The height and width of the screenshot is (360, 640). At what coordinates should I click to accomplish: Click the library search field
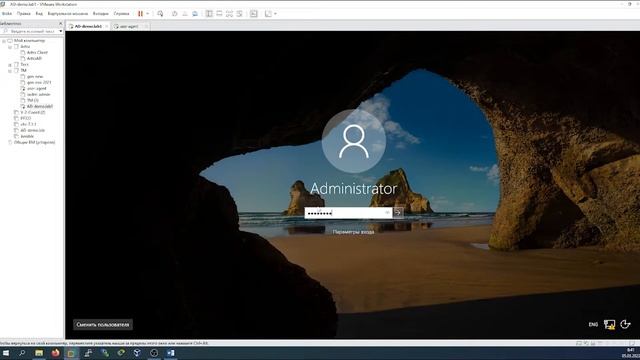coord(30,31)
